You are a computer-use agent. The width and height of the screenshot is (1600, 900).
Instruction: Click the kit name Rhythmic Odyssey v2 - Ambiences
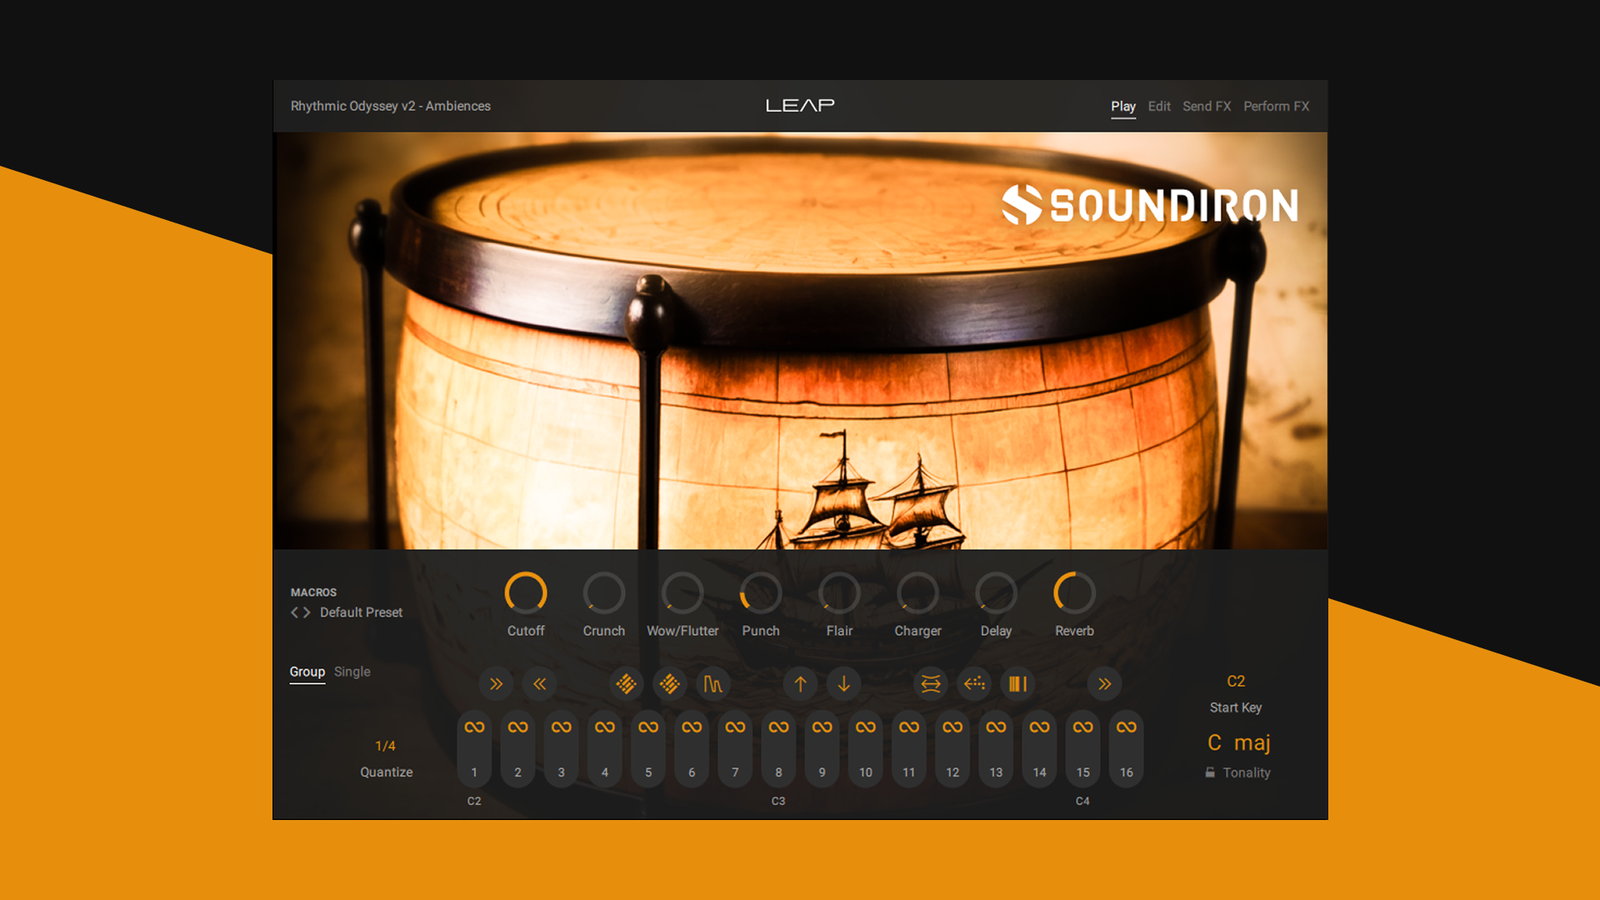tap(391, 106)
